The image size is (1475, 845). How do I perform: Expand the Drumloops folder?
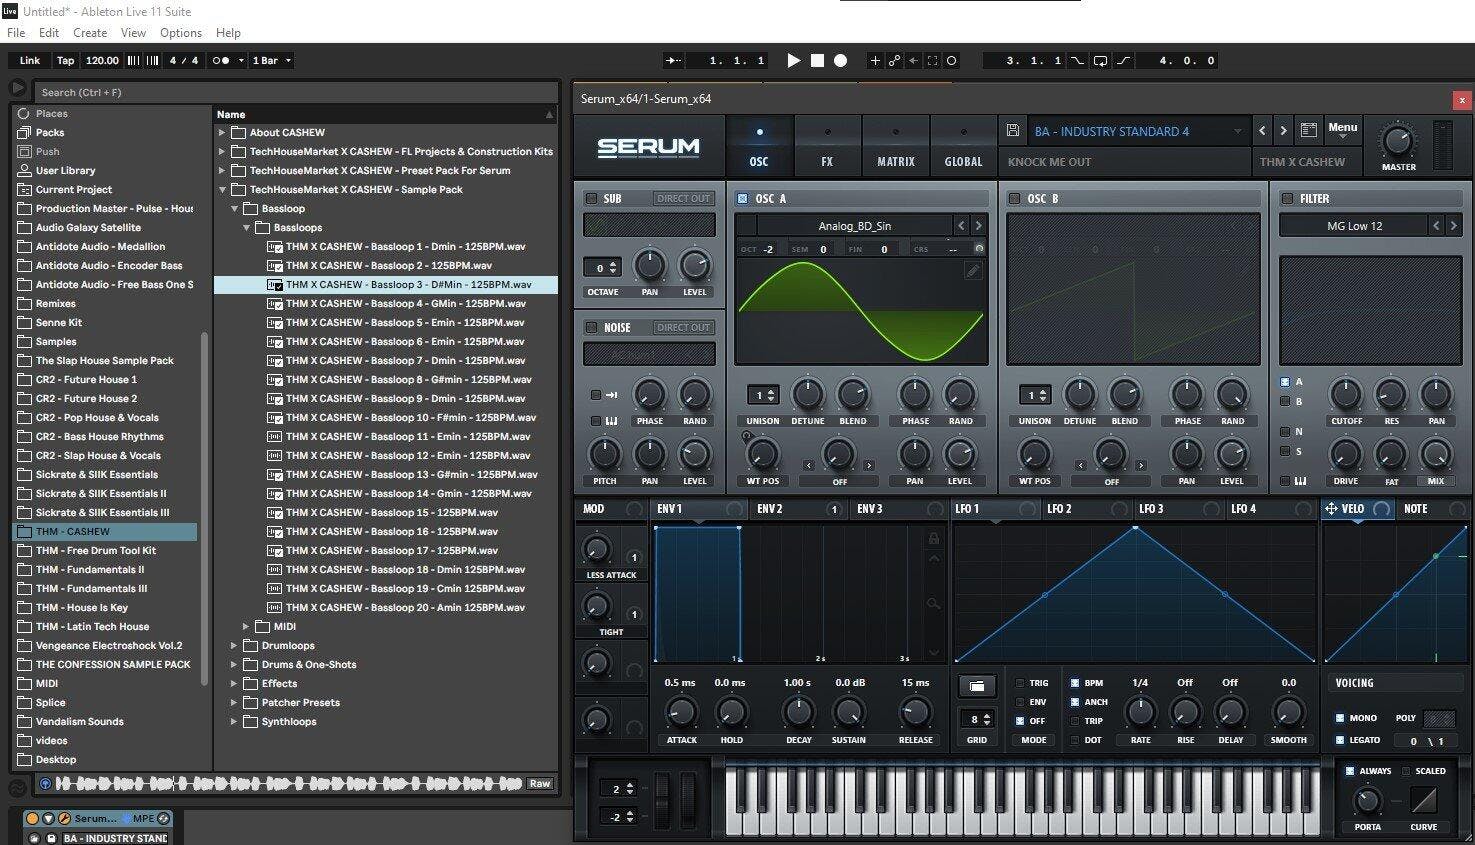(x=234, y=646)
